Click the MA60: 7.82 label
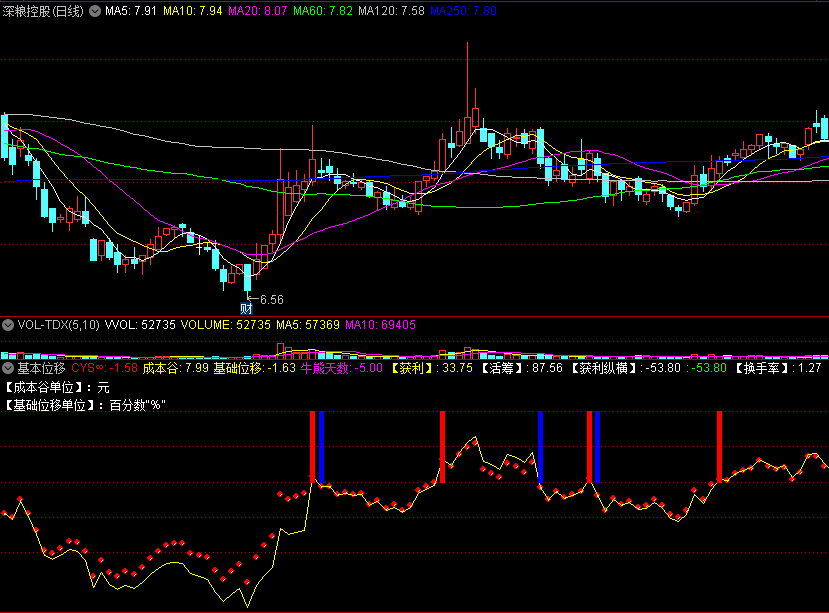The width and height of the screenshot is (829, 613). [x=323, y=11]
